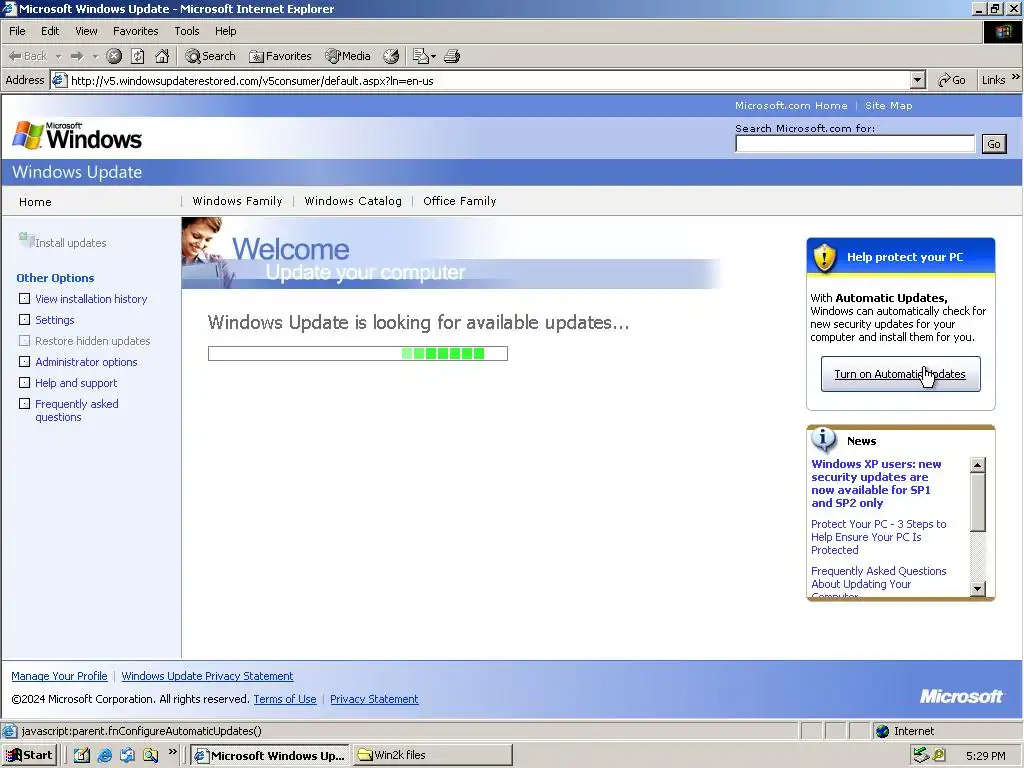The image size is (1024, 768).
Task: Open View installation history link
Action: tap(91, 298)
